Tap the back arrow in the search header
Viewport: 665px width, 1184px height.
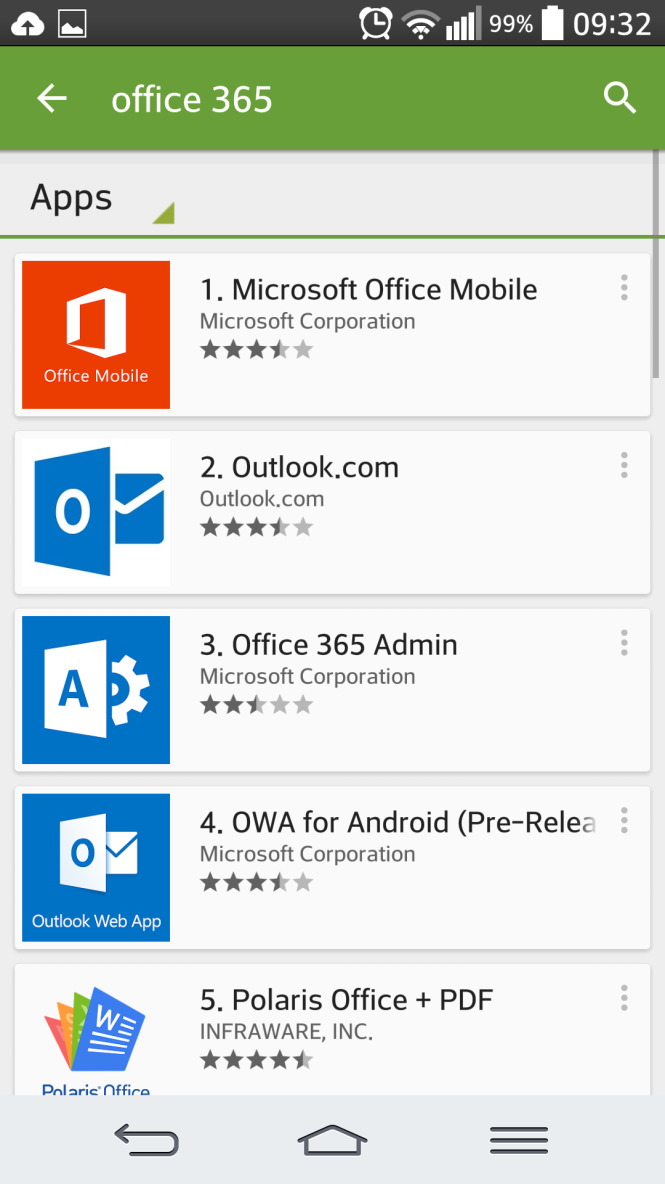[x=52, y=98]
